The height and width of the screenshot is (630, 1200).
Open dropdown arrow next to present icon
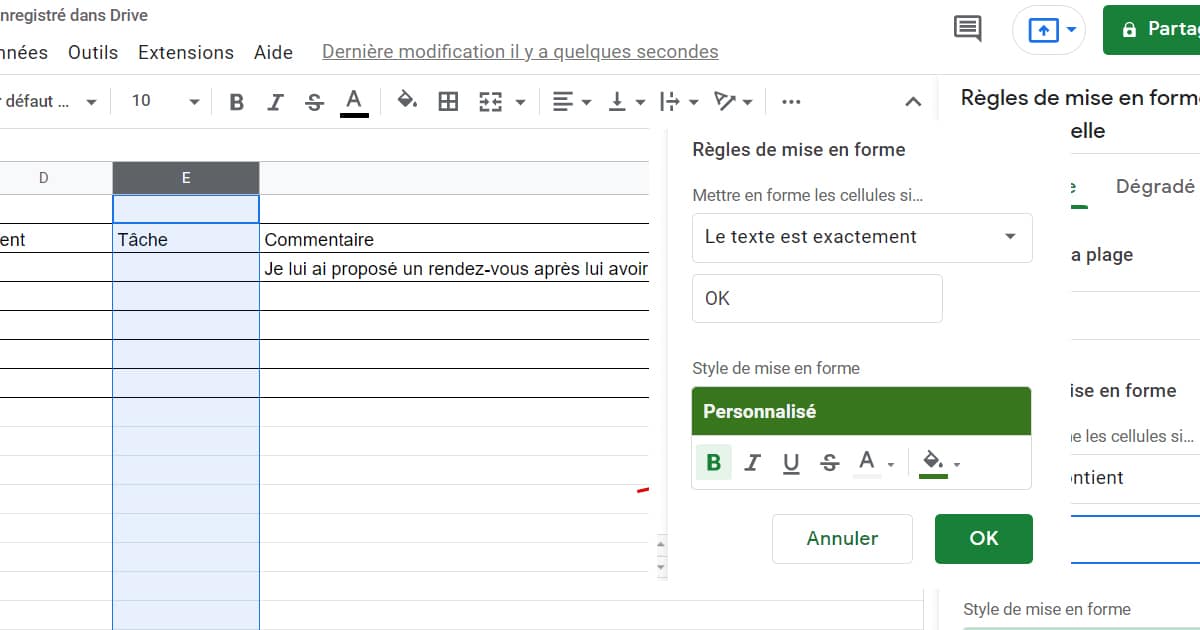pos(1072,30)
